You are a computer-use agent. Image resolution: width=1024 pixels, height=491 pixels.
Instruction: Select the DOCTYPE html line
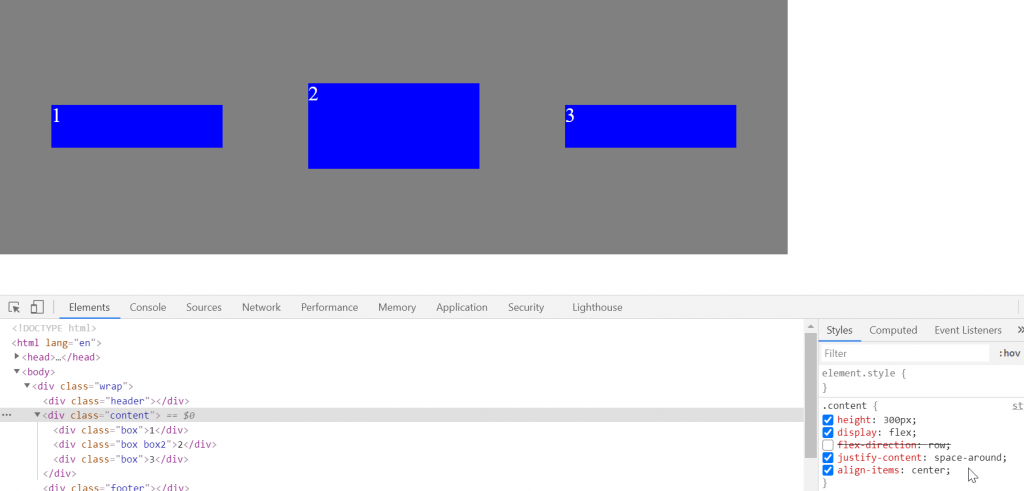(54, 328)
